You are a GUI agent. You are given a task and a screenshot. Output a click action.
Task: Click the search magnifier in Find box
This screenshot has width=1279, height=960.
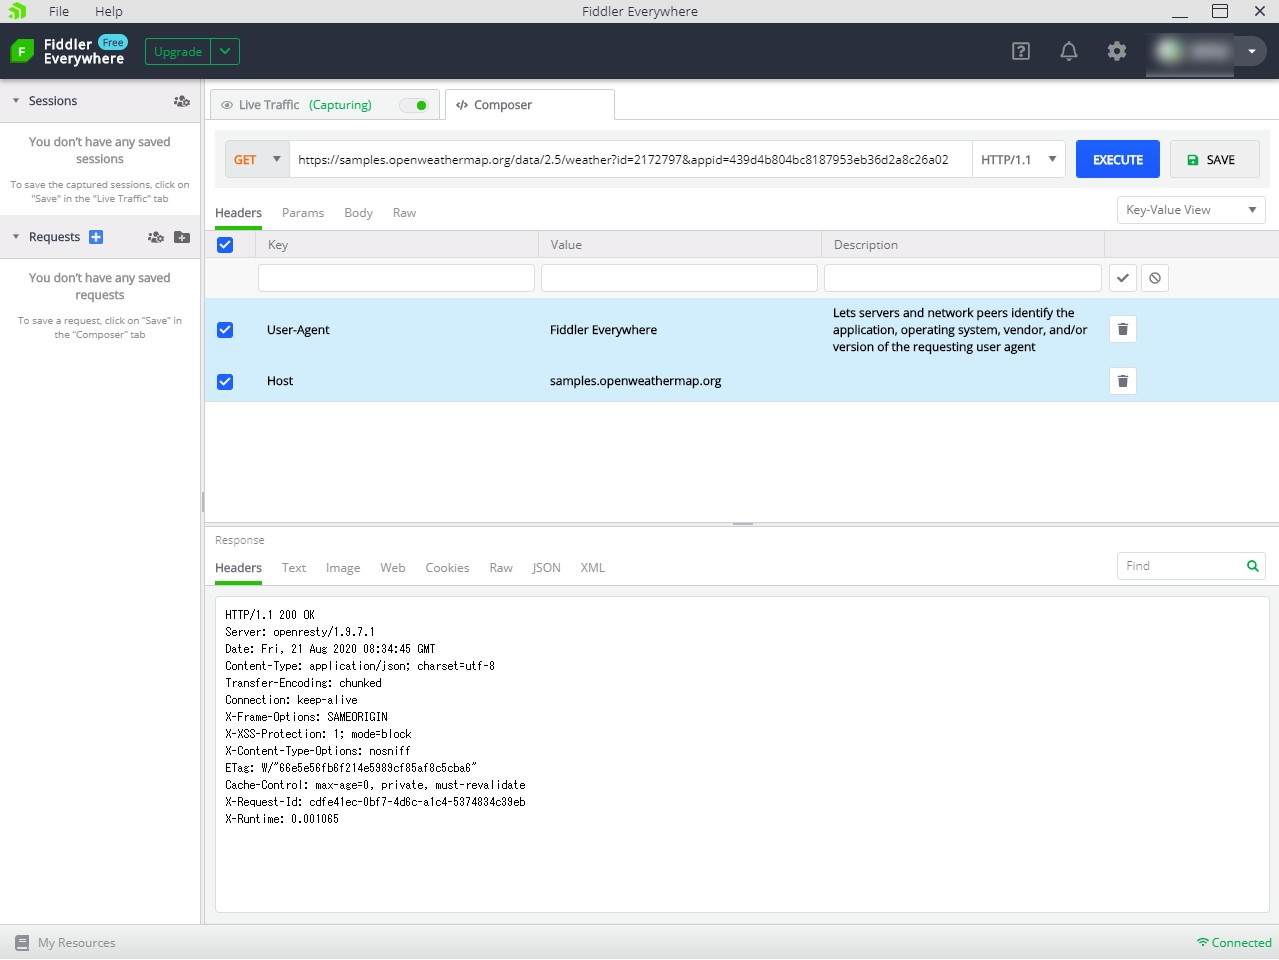(x=1252, y=566)
